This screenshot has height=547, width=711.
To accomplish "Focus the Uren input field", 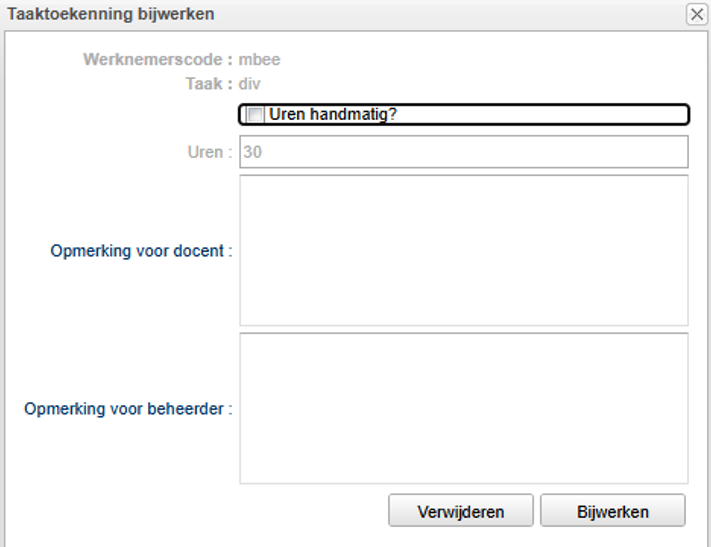I will [x=463, y=153].
